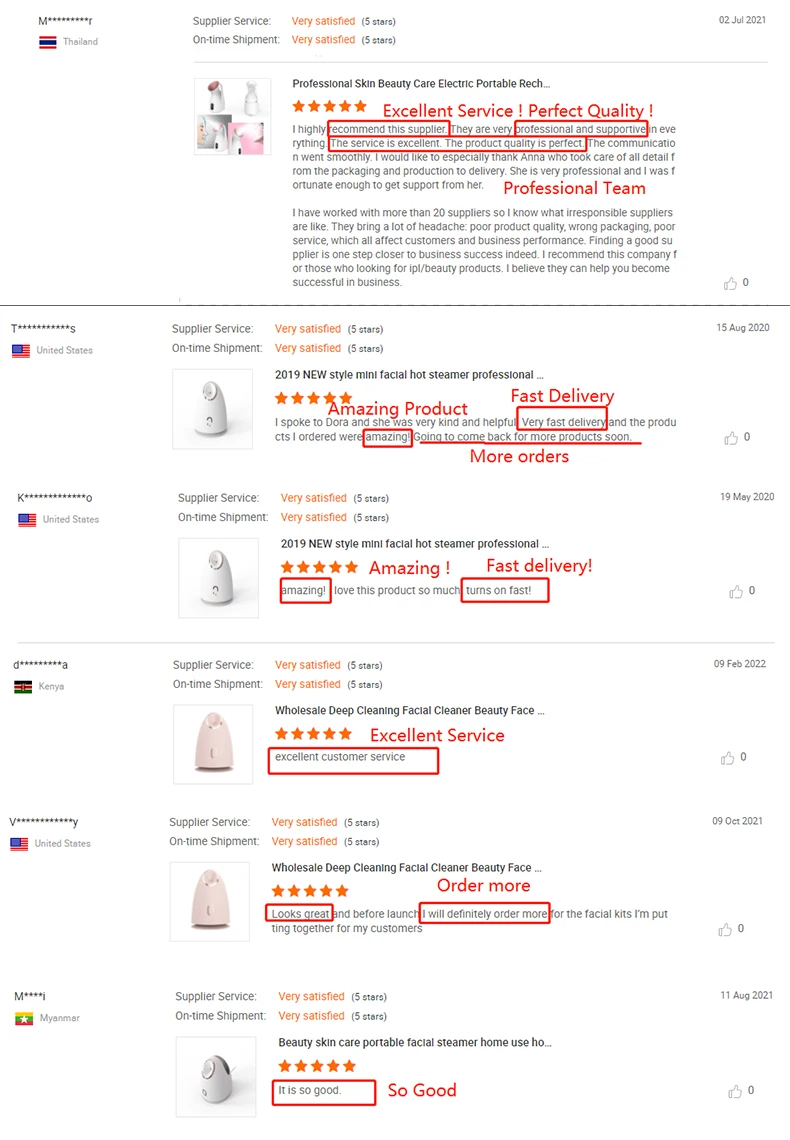Open Professional Skin Beauty Care Electric Portable product link
The image size is (790, 1140).
(421, 84)
